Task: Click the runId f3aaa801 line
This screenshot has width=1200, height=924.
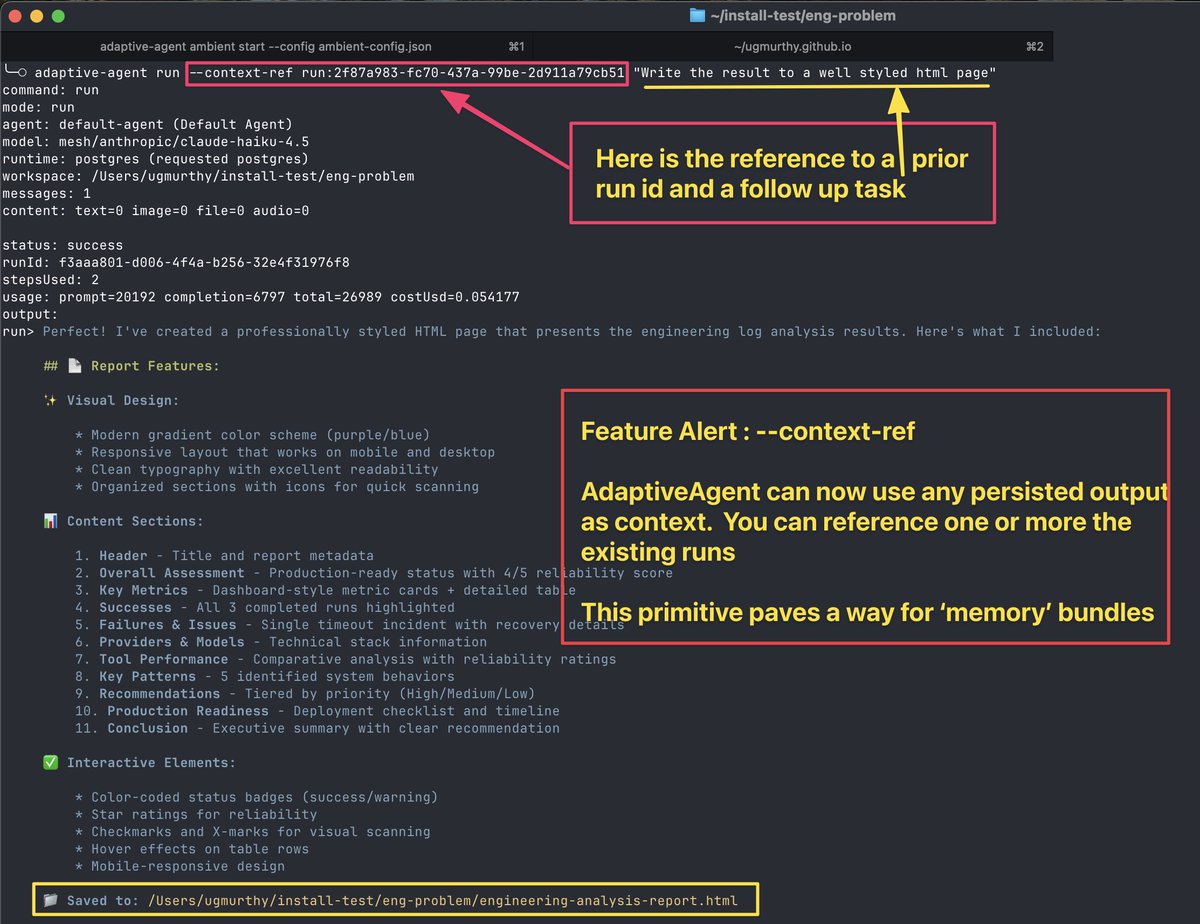Action: pos(175,262)
